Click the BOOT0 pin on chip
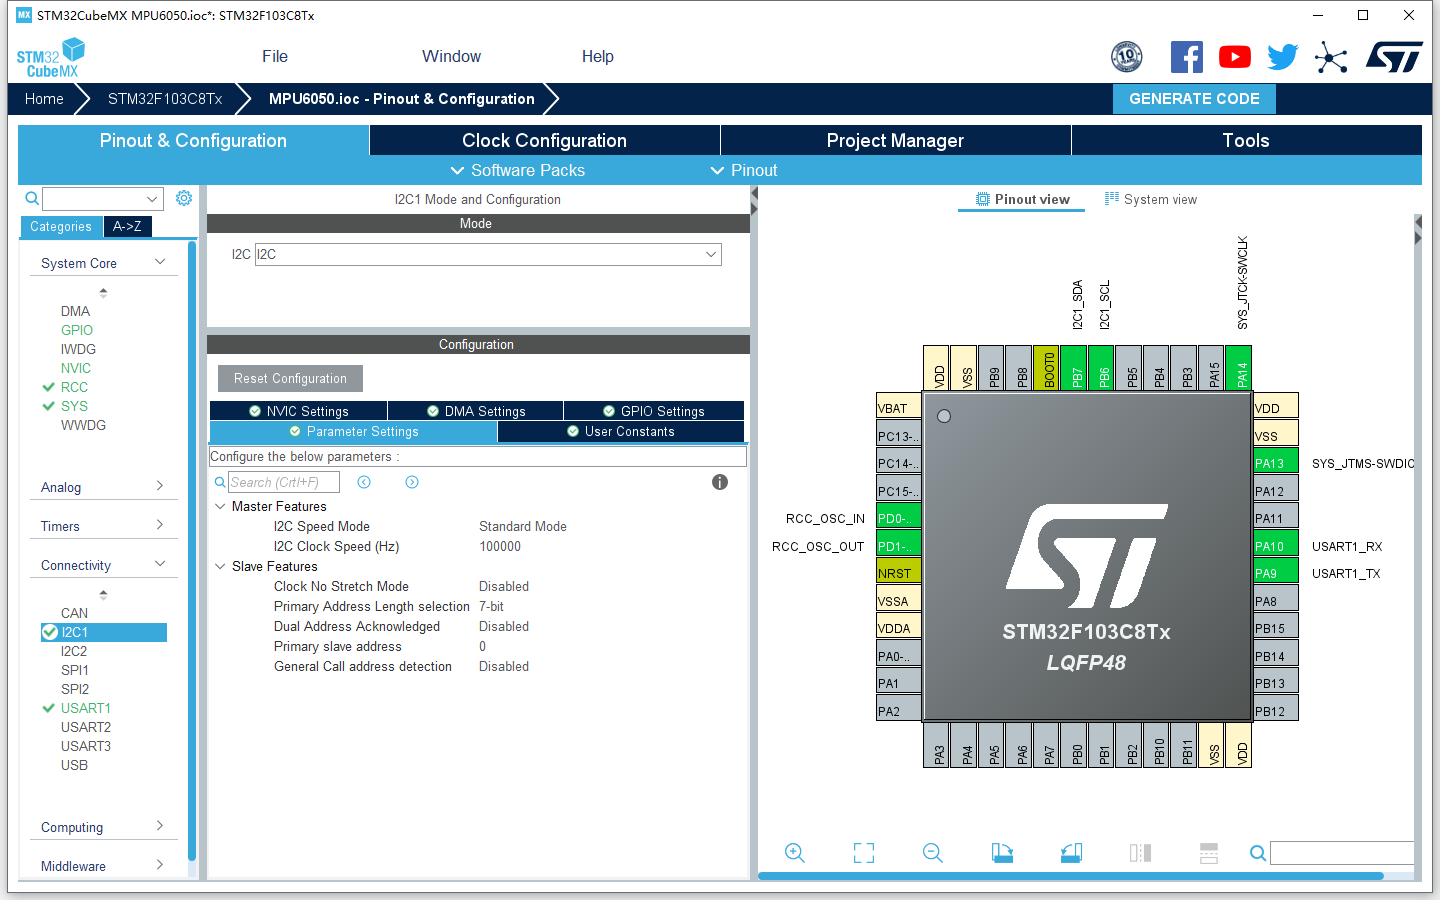Image resolution: width=1440 pixels, height=900 pixels. click(x=1045, y=368)
